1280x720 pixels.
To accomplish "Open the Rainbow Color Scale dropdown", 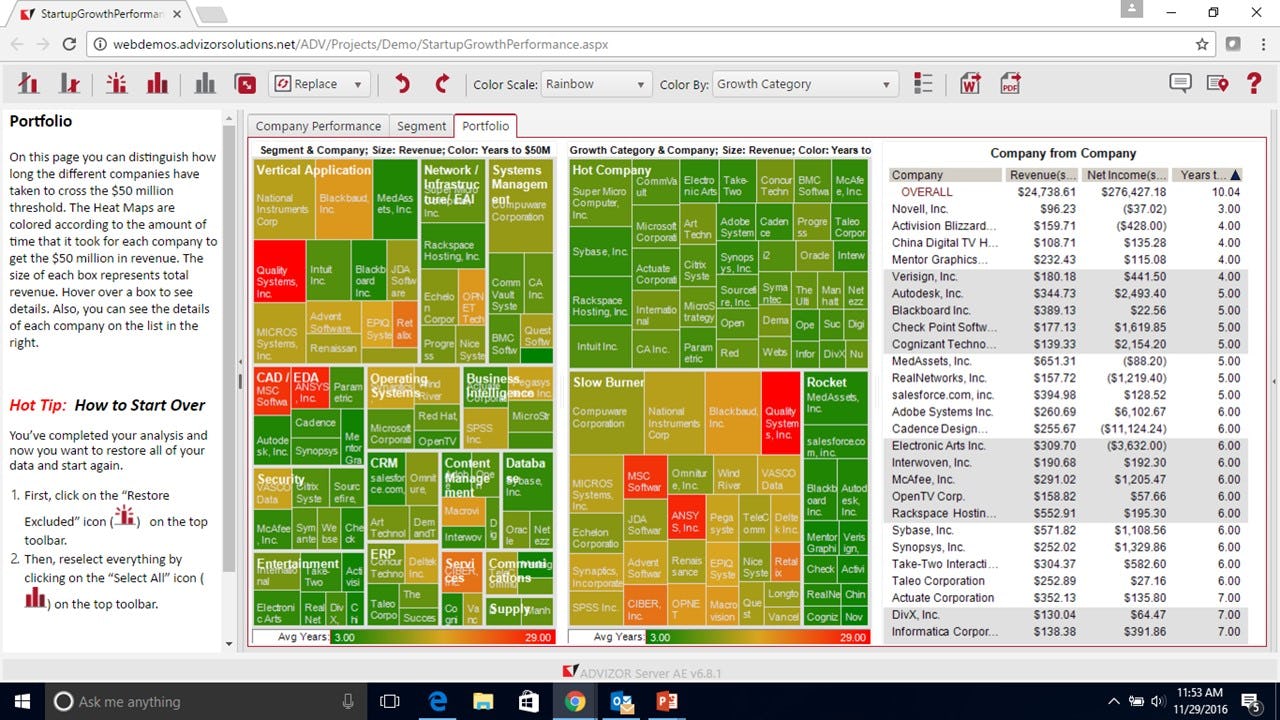I will pos(596,84).
